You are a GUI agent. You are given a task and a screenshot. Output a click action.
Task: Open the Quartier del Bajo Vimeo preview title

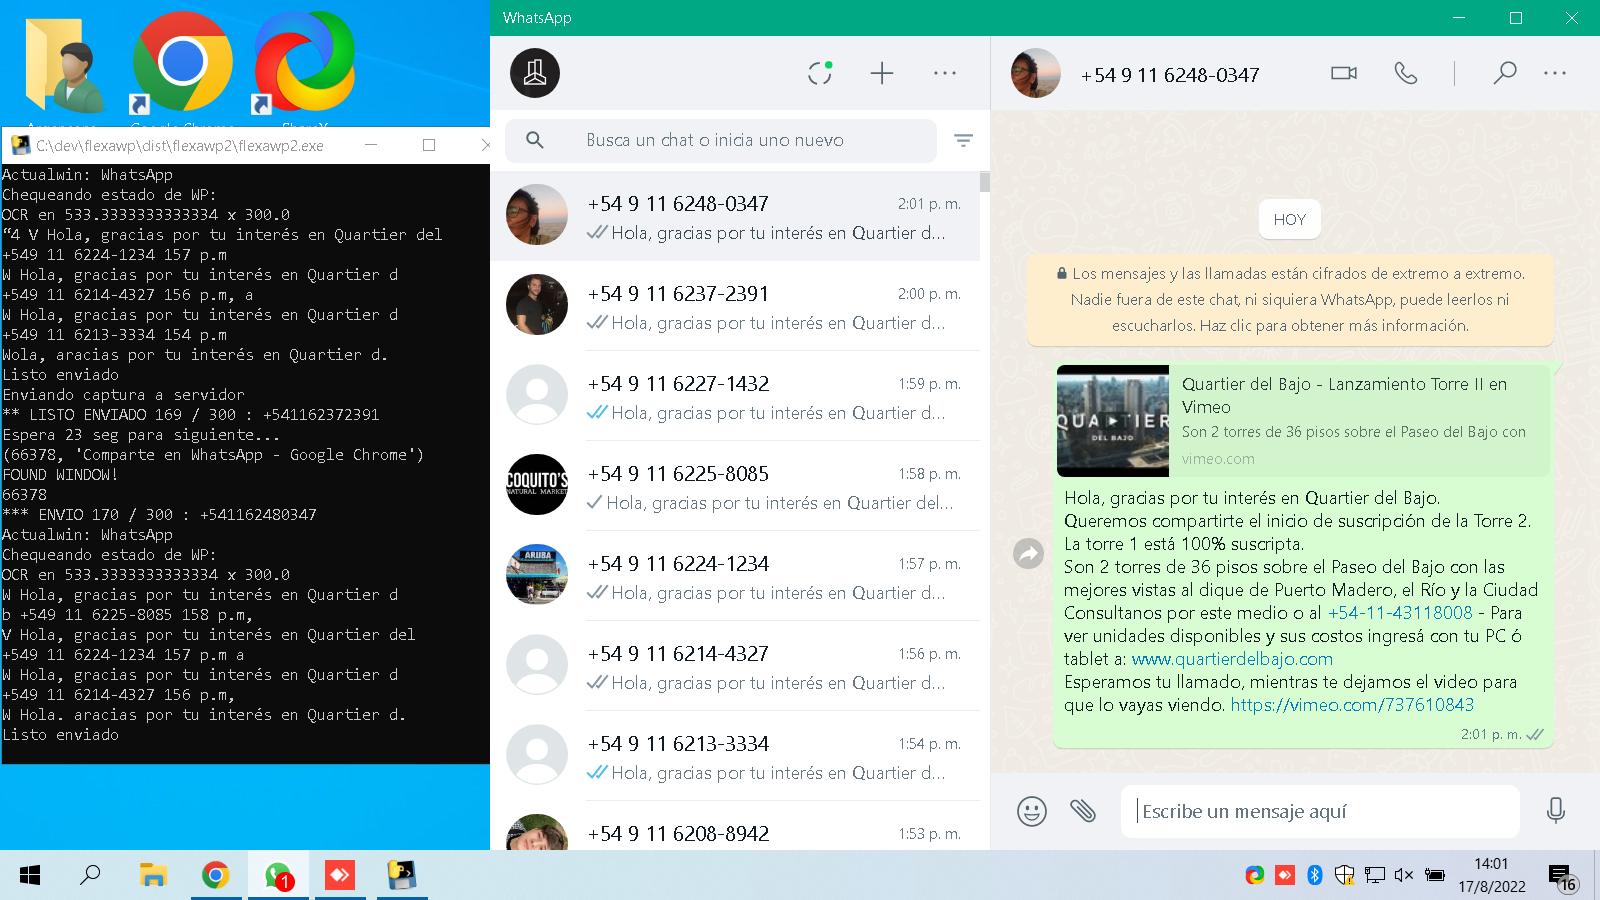tap(1344, 395)
